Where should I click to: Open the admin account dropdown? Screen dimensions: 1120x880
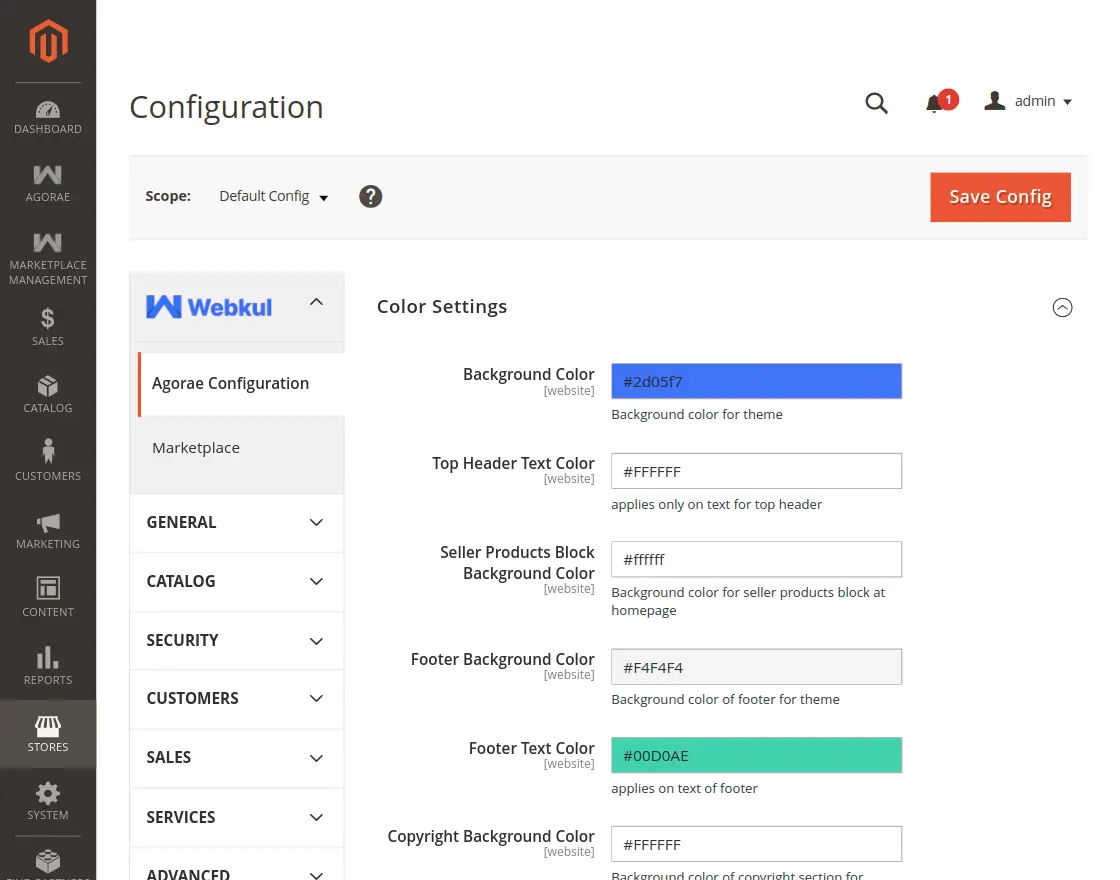(x=1029, y=102)
